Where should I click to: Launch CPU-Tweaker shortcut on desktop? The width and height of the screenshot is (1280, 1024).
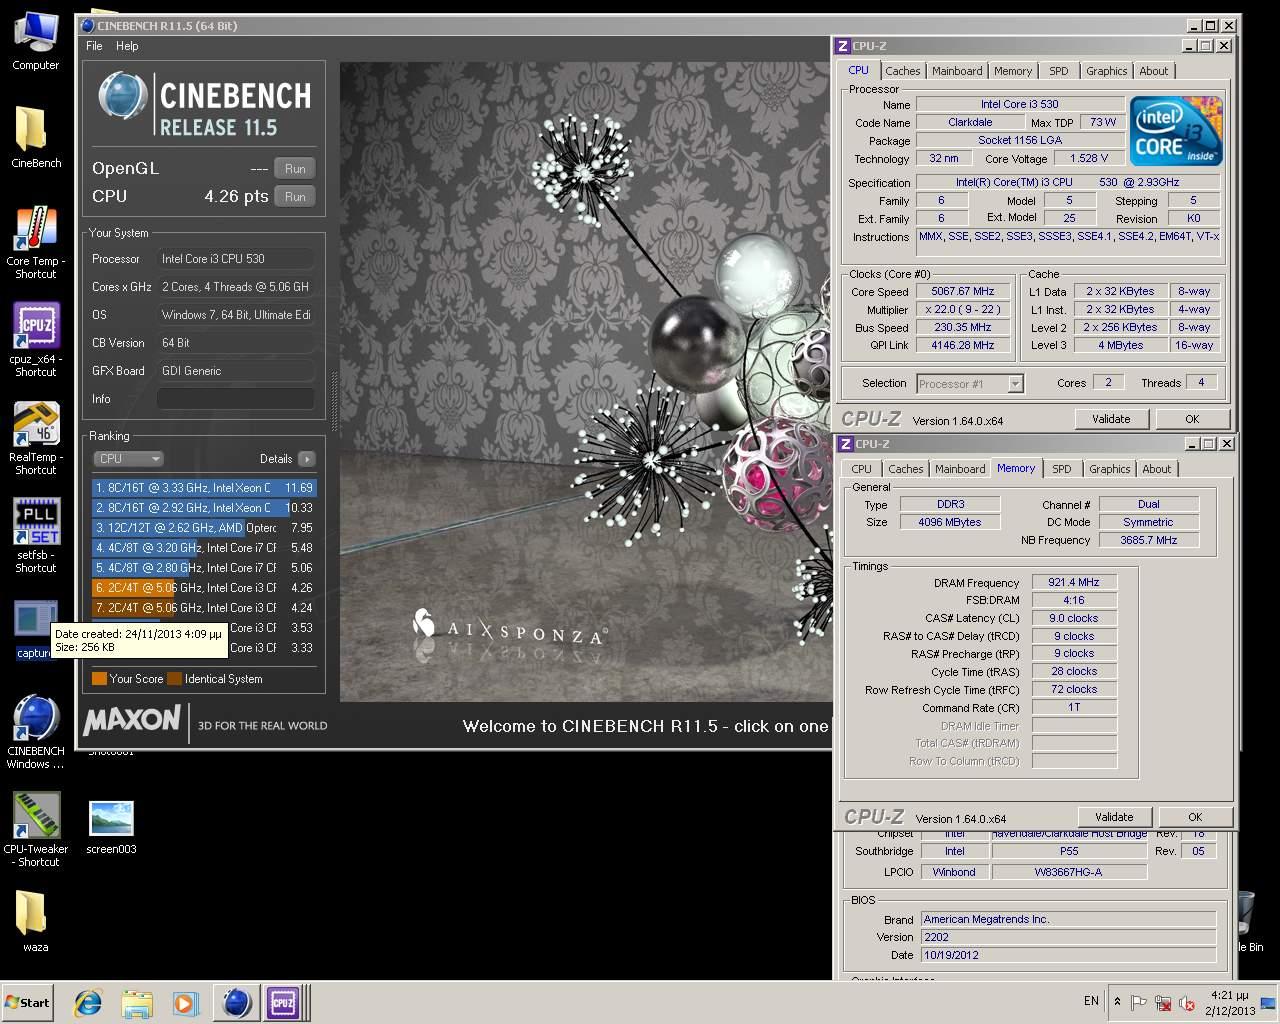coord(36,830)
